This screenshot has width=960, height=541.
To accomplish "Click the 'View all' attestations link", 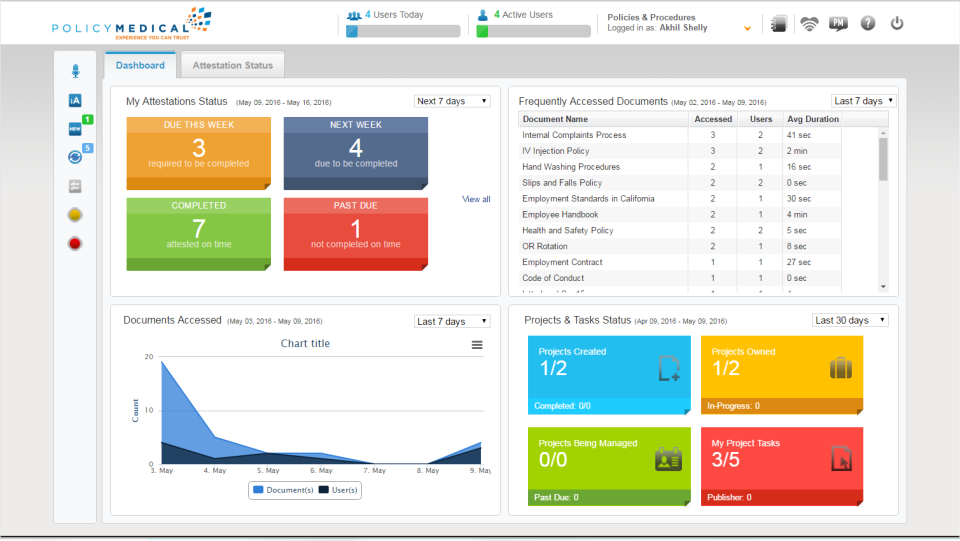I will tap(476, 199).
